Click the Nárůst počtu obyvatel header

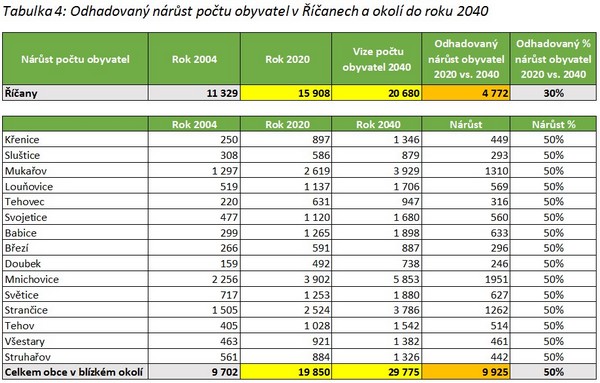pos(75,59)
